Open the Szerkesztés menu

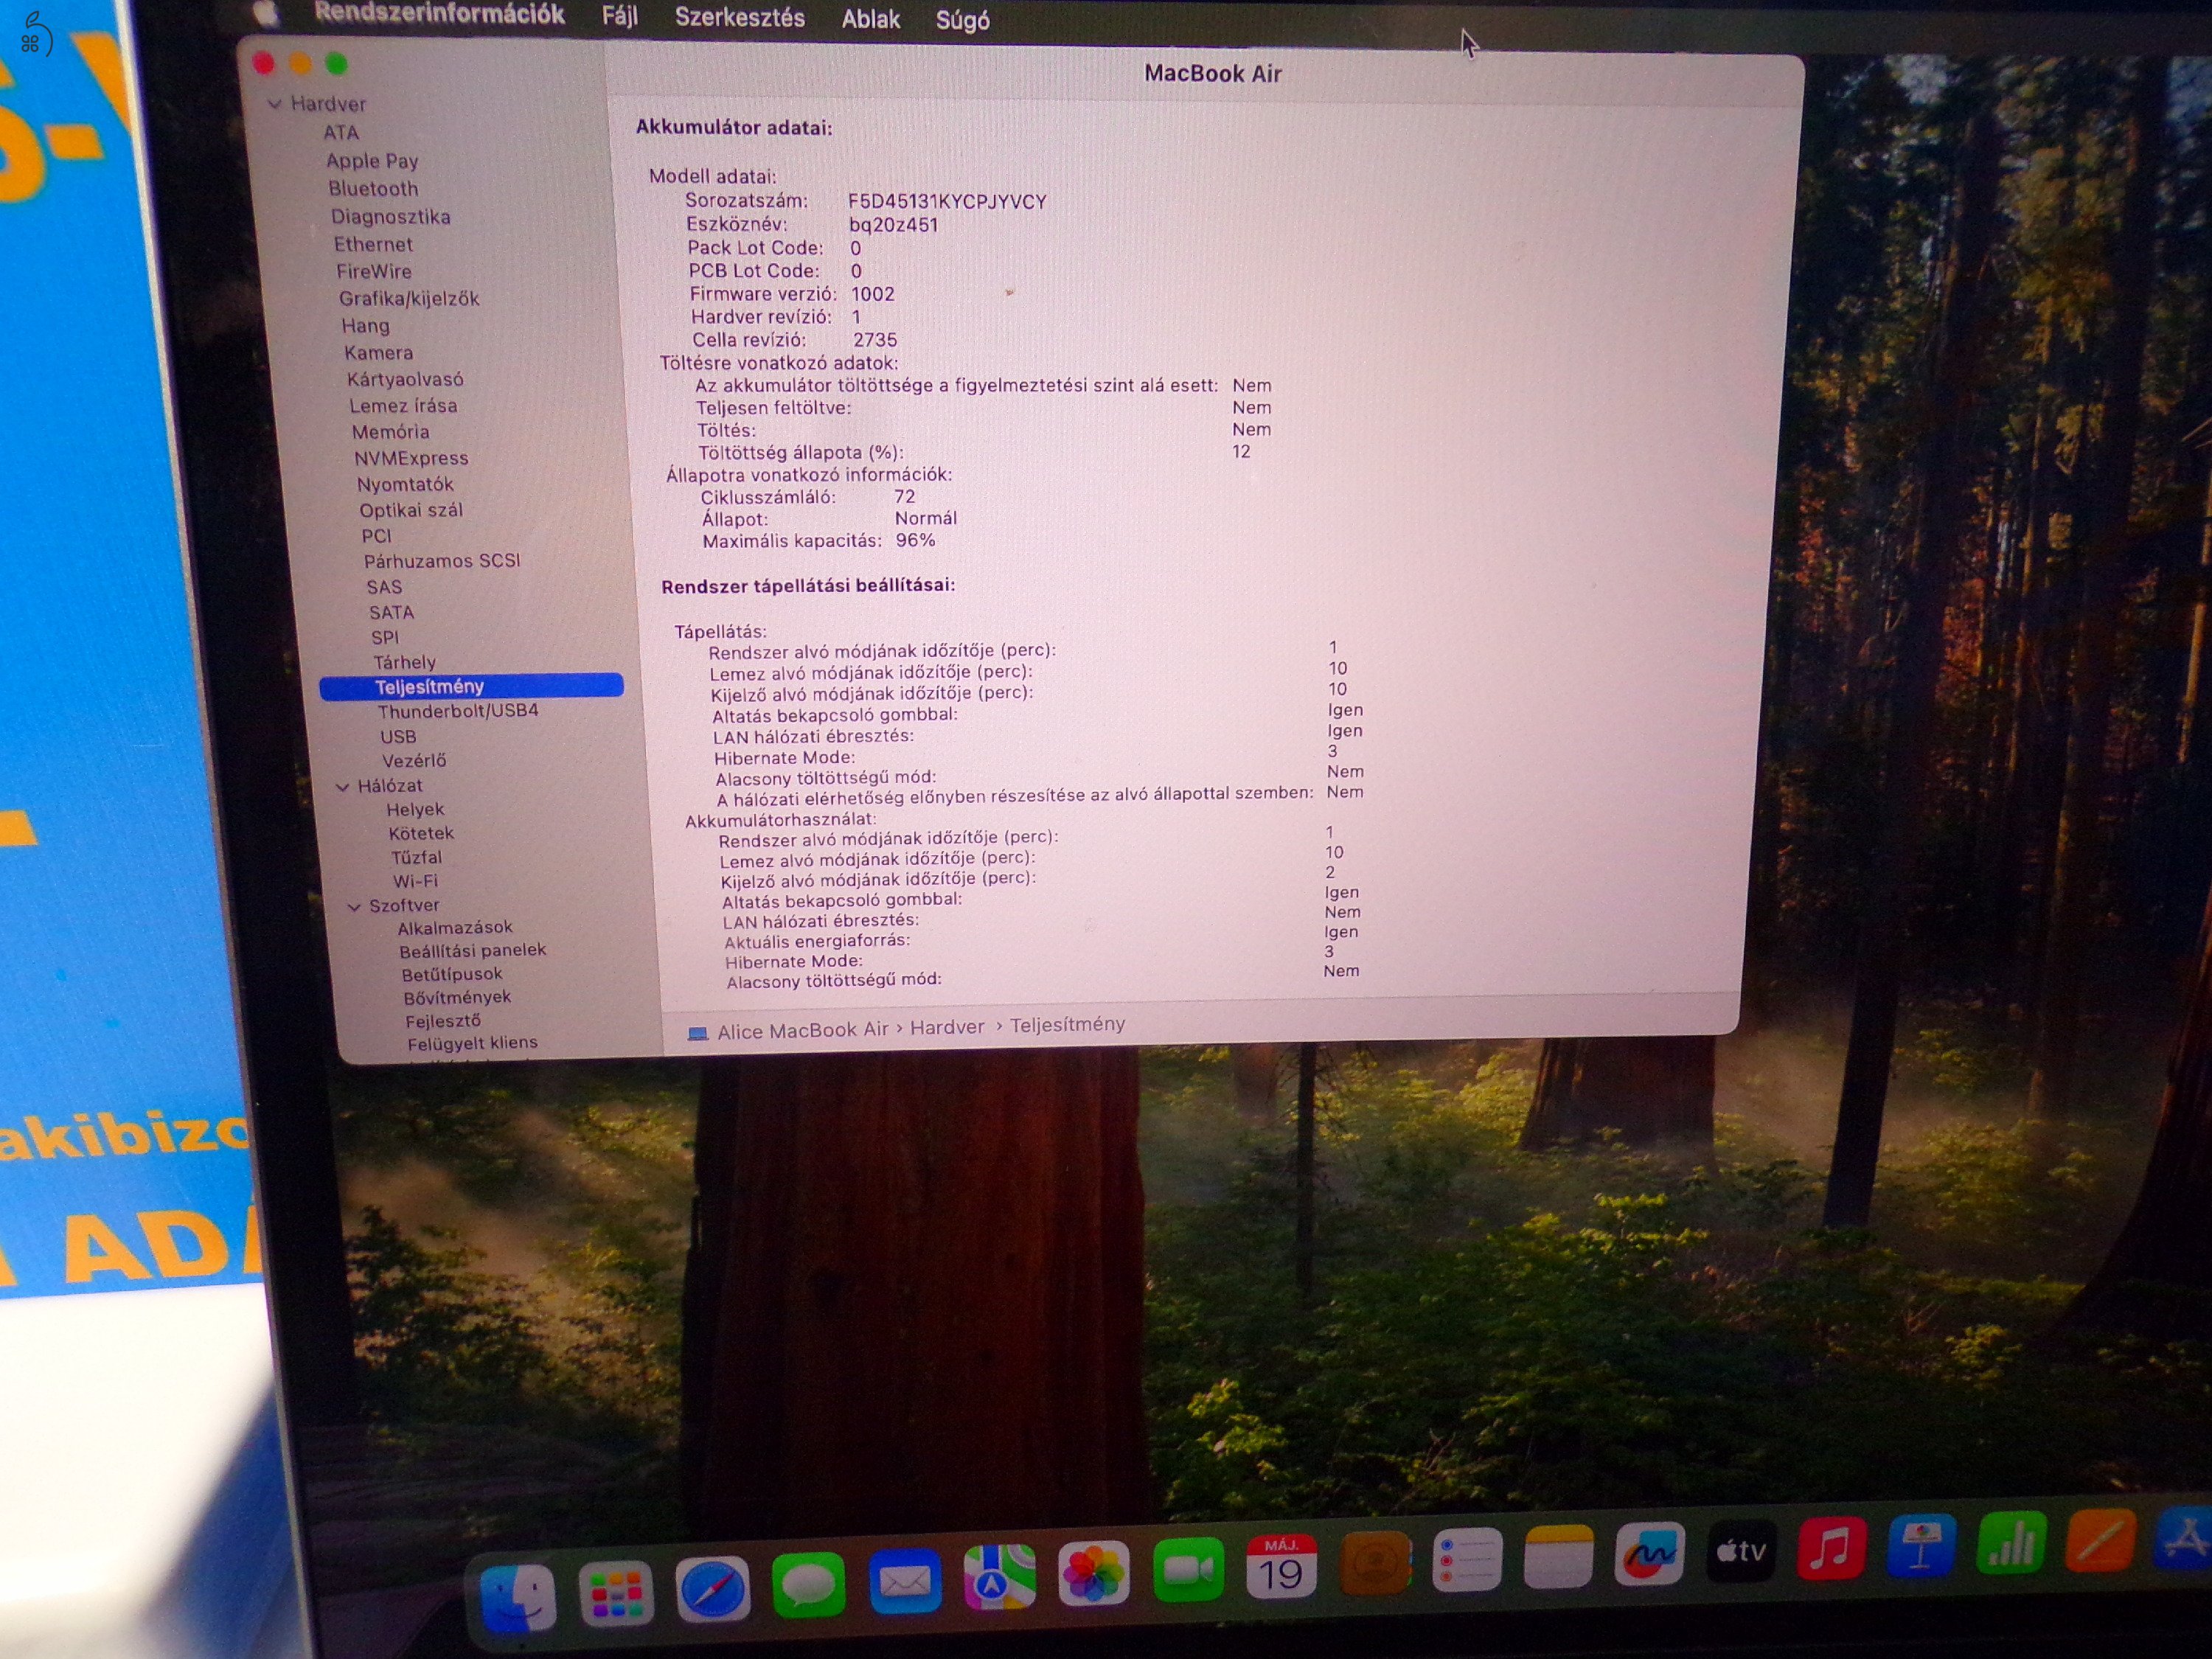tap(740, 17)
